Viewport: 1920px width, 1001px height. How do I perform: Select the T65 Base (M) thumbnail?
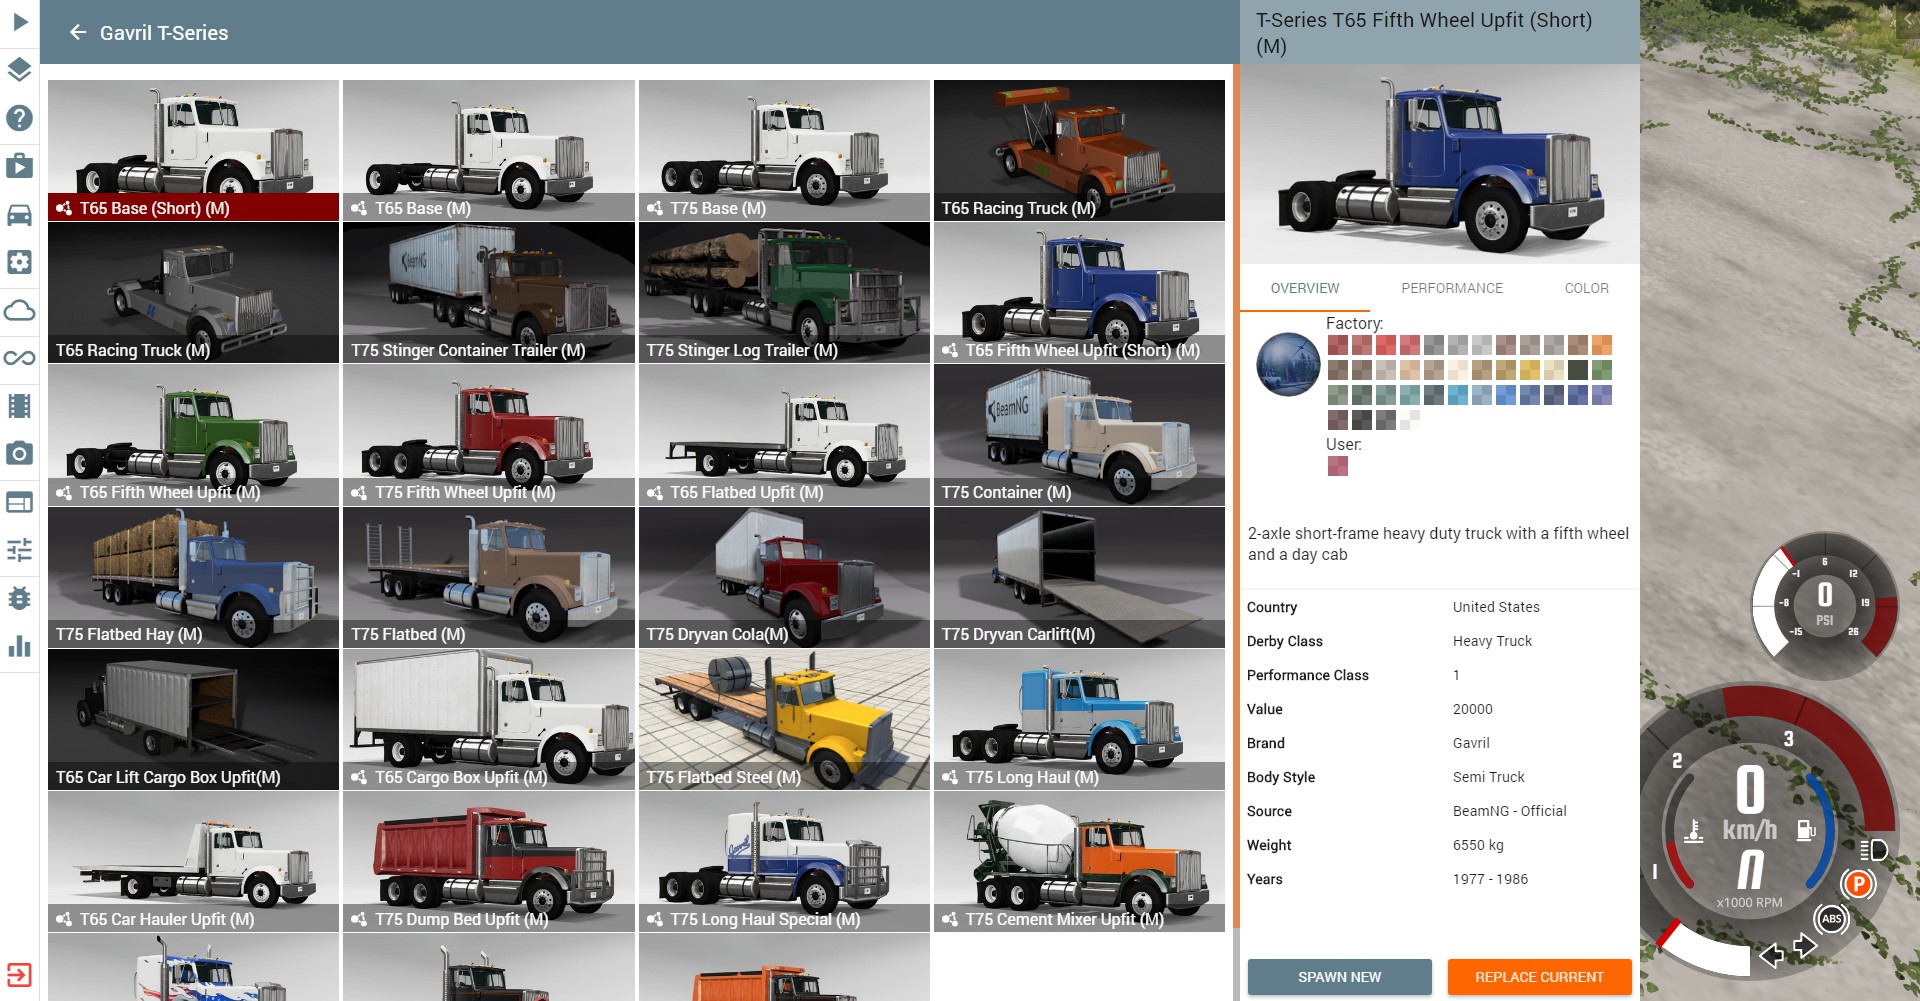pos(489,150)
